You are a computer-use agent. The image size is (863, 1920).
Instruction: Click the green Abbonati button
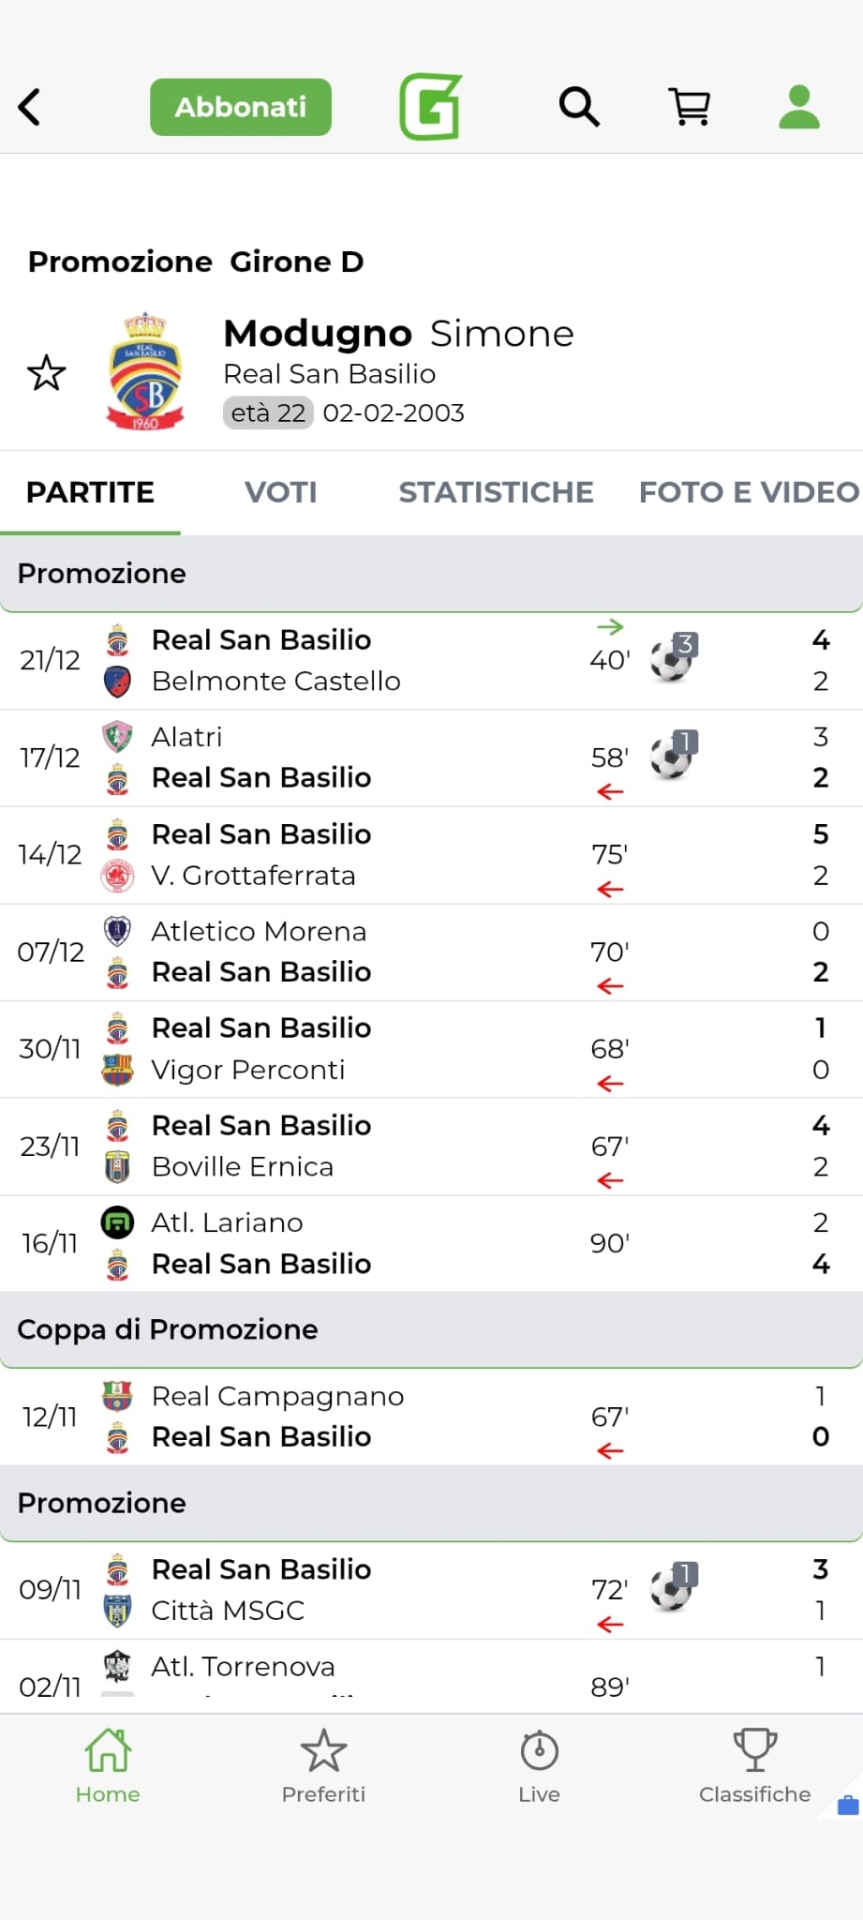point(241,107)
